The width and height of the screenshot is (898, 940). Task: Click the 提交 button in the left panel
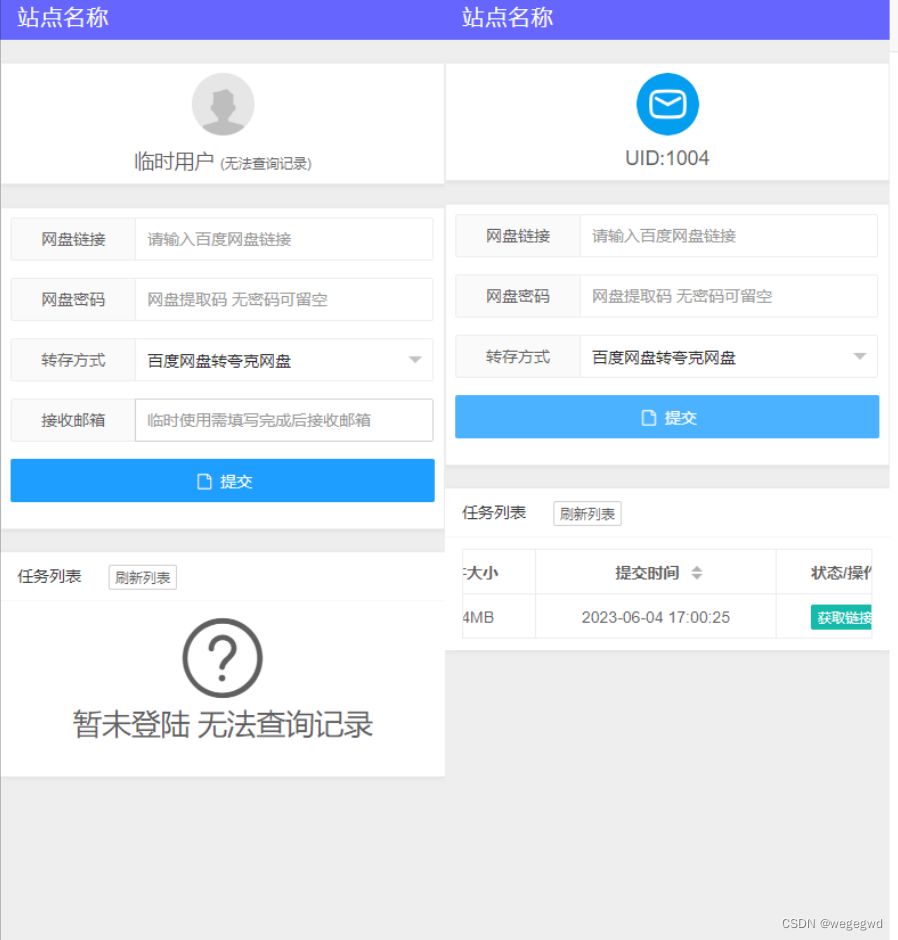tap(222, 481)
